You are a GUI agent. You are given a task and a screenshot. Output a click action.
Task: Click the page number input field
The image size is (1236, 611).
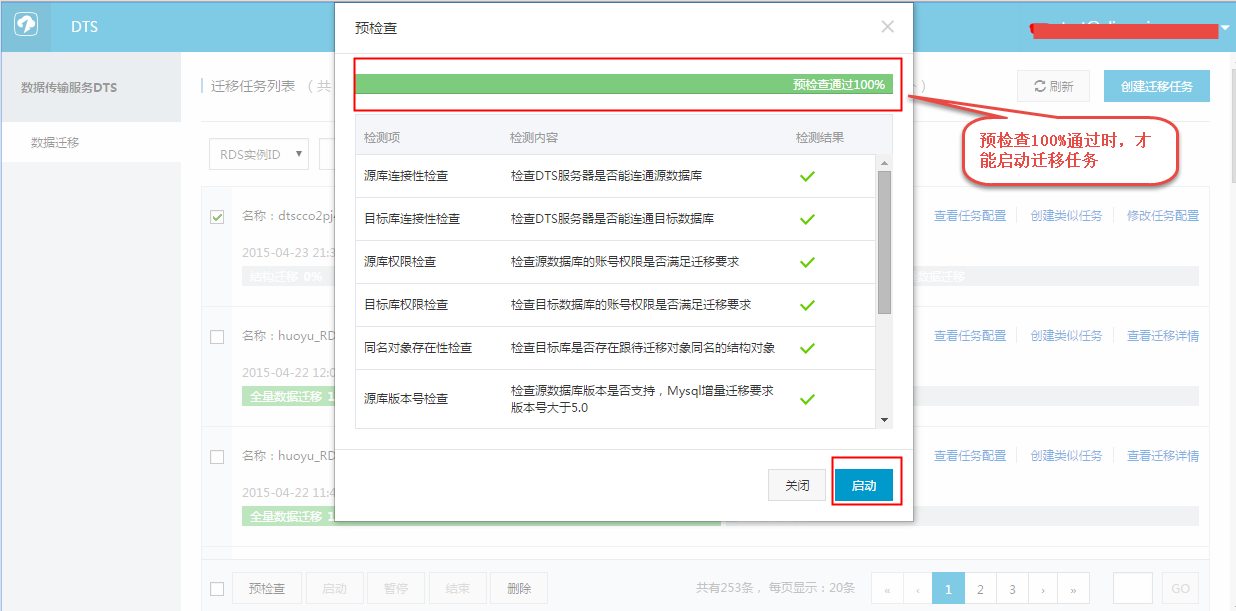pos(1132,589)
